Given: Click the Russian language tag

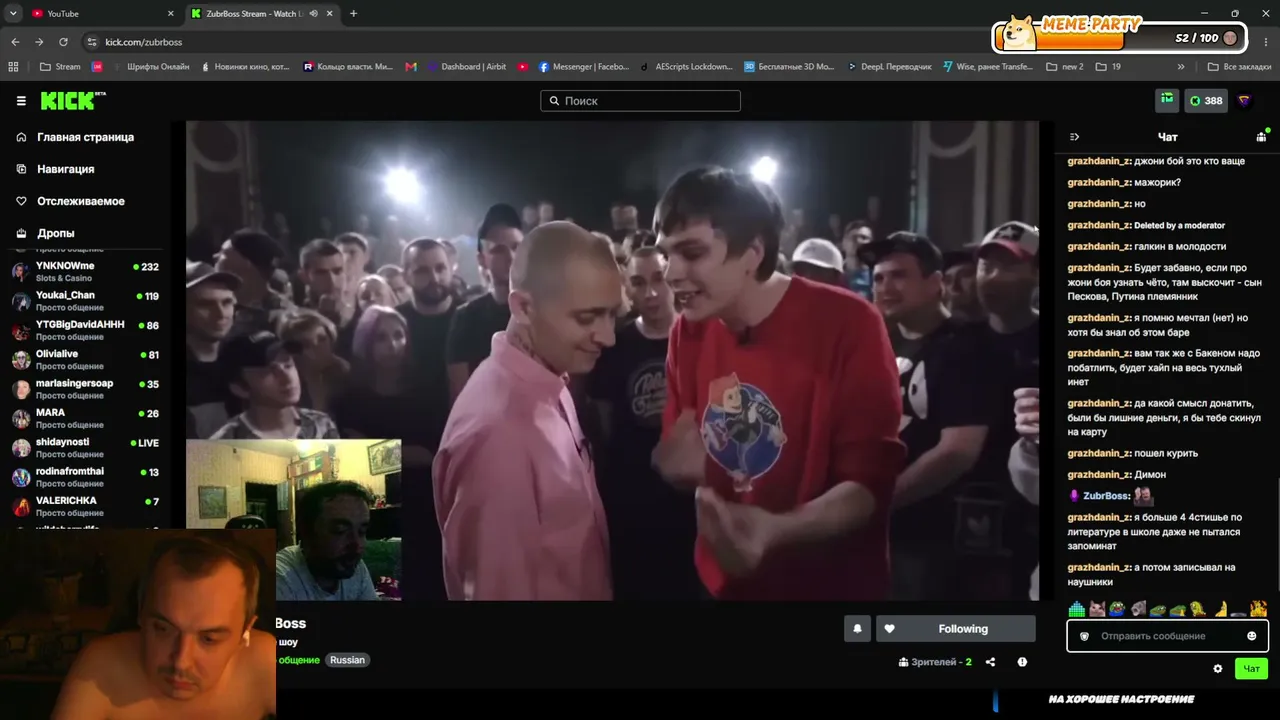Looking at the screenshot, I should (x=347, y=660).
